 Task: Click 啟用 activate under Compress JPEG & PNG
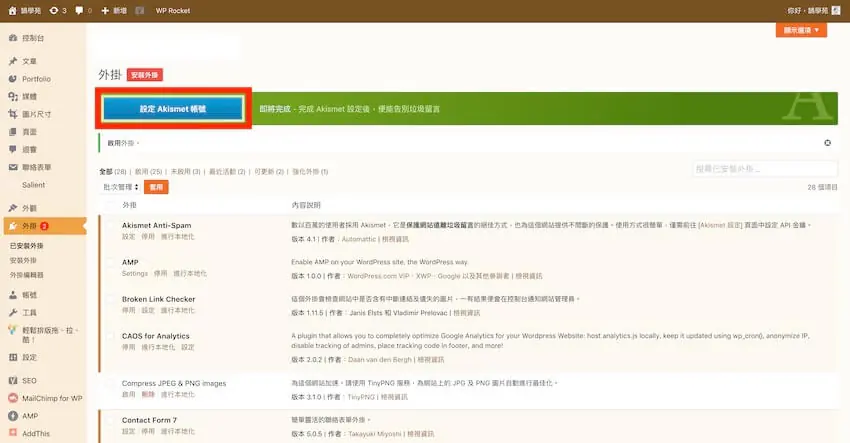pos(128,394)
